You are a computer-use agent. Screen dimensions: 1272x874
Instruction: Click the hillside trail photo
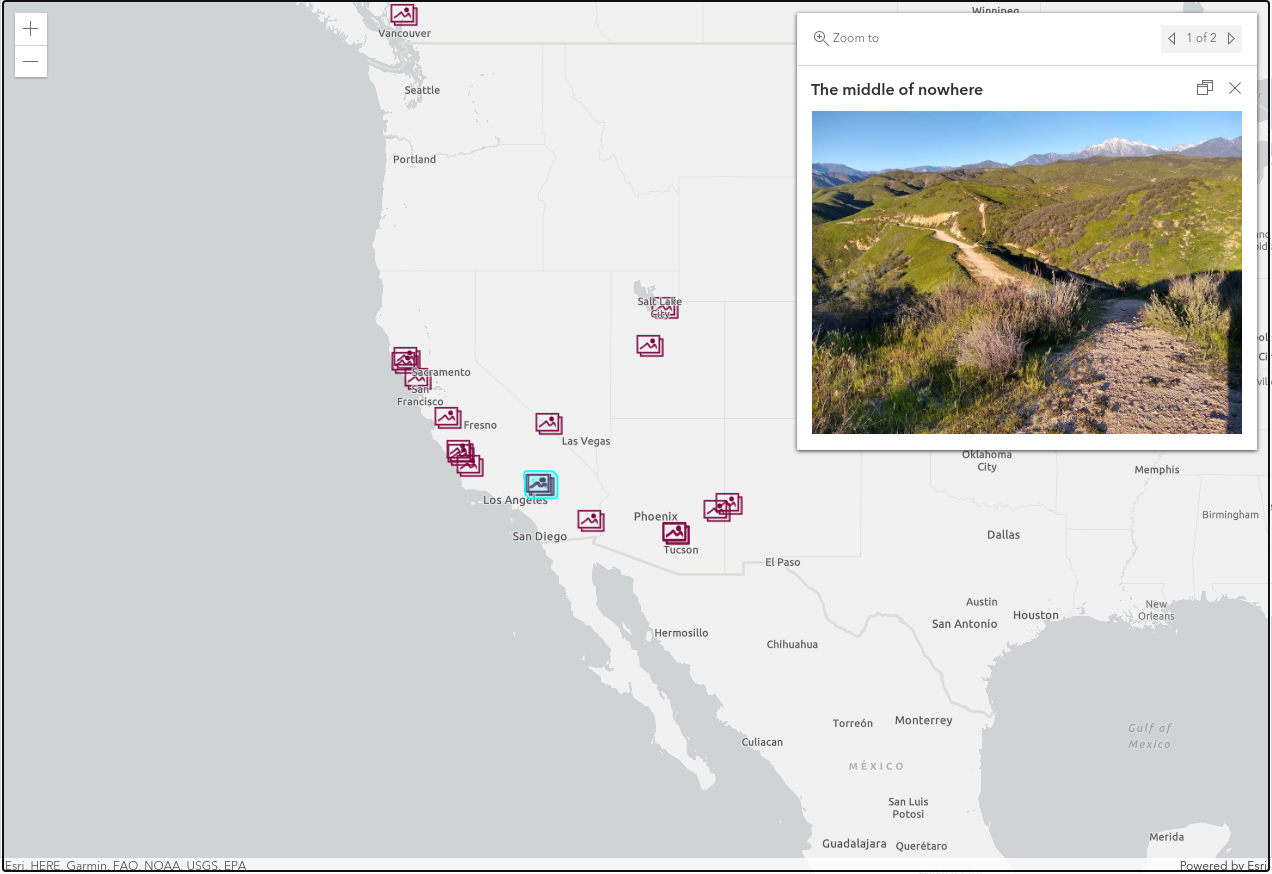coord(1026,272)
